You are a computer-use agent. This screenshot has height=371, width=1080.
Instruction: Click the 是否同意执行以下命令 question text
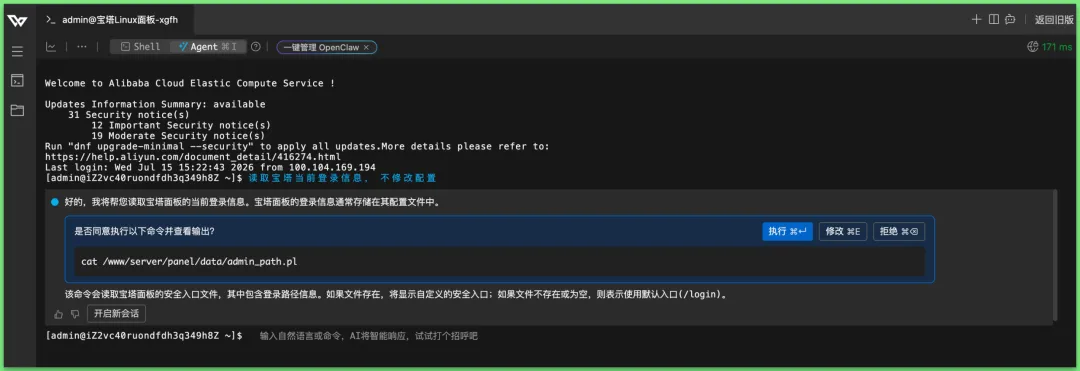[145, 231]
